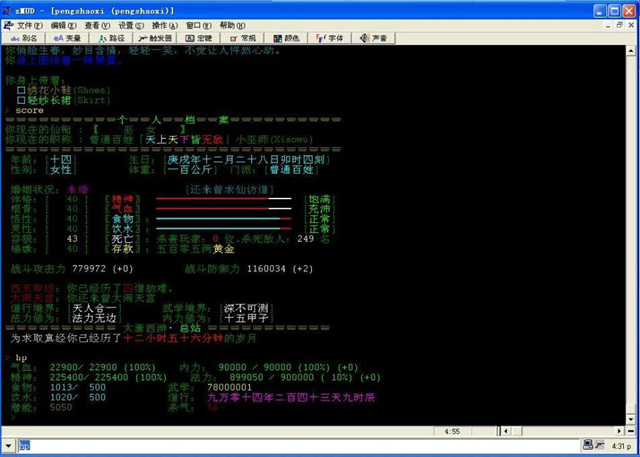640x457 pixels.
Task: Click the computer connection icon in status bar
Action: click(588, 444)
